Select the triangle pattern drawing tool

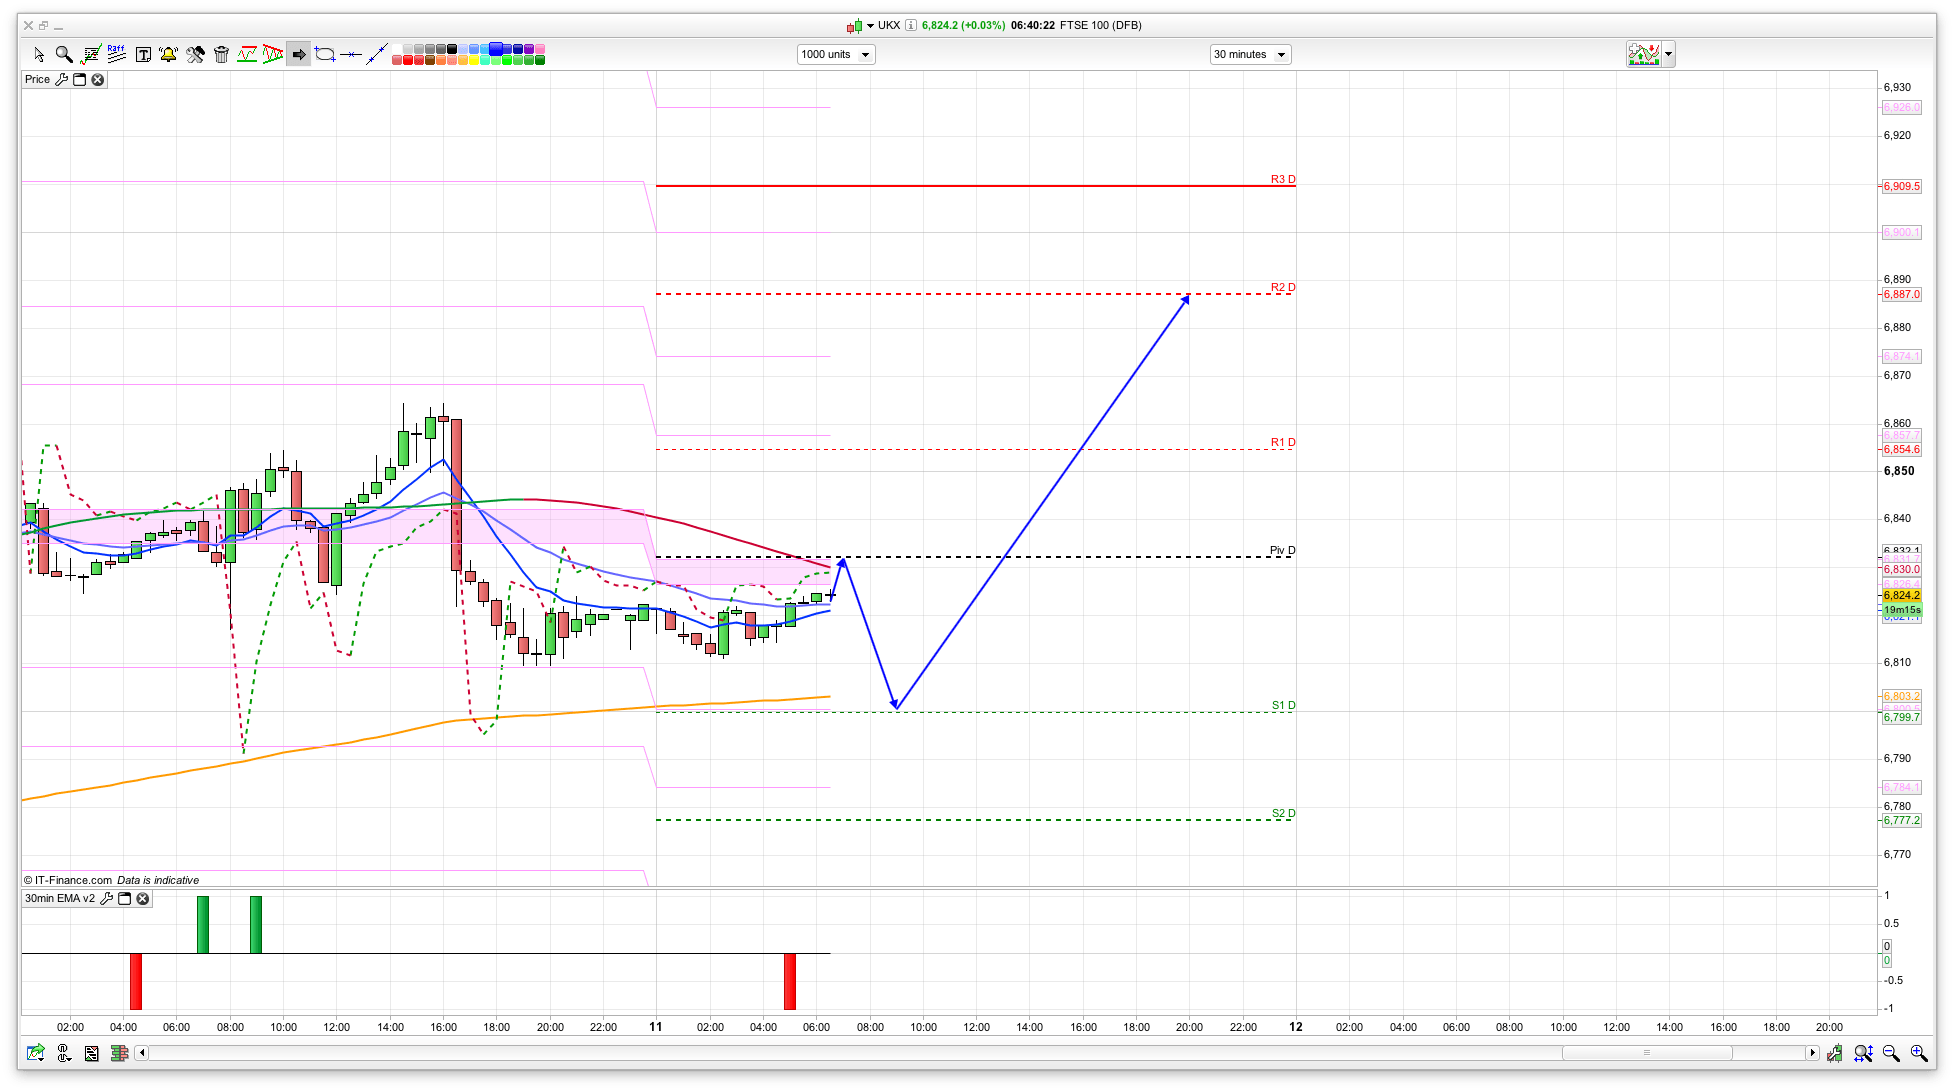(x=273, y=54)
